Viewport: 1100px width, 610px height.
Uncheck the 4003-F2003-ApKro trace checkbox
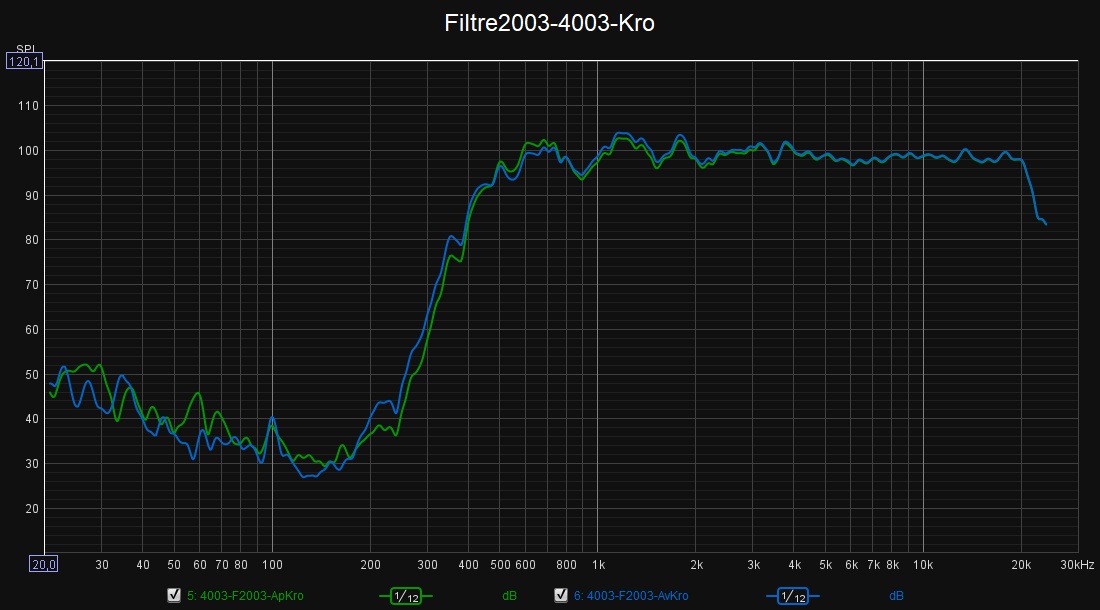(x=174, y=596)
